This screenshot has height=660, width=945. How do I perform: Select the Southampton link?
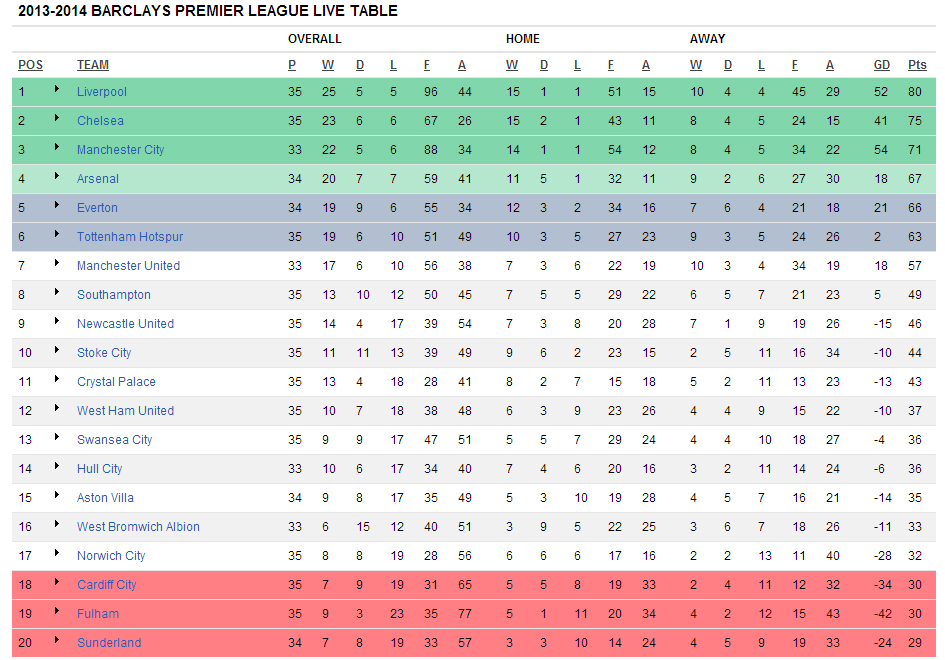[114, 295]
